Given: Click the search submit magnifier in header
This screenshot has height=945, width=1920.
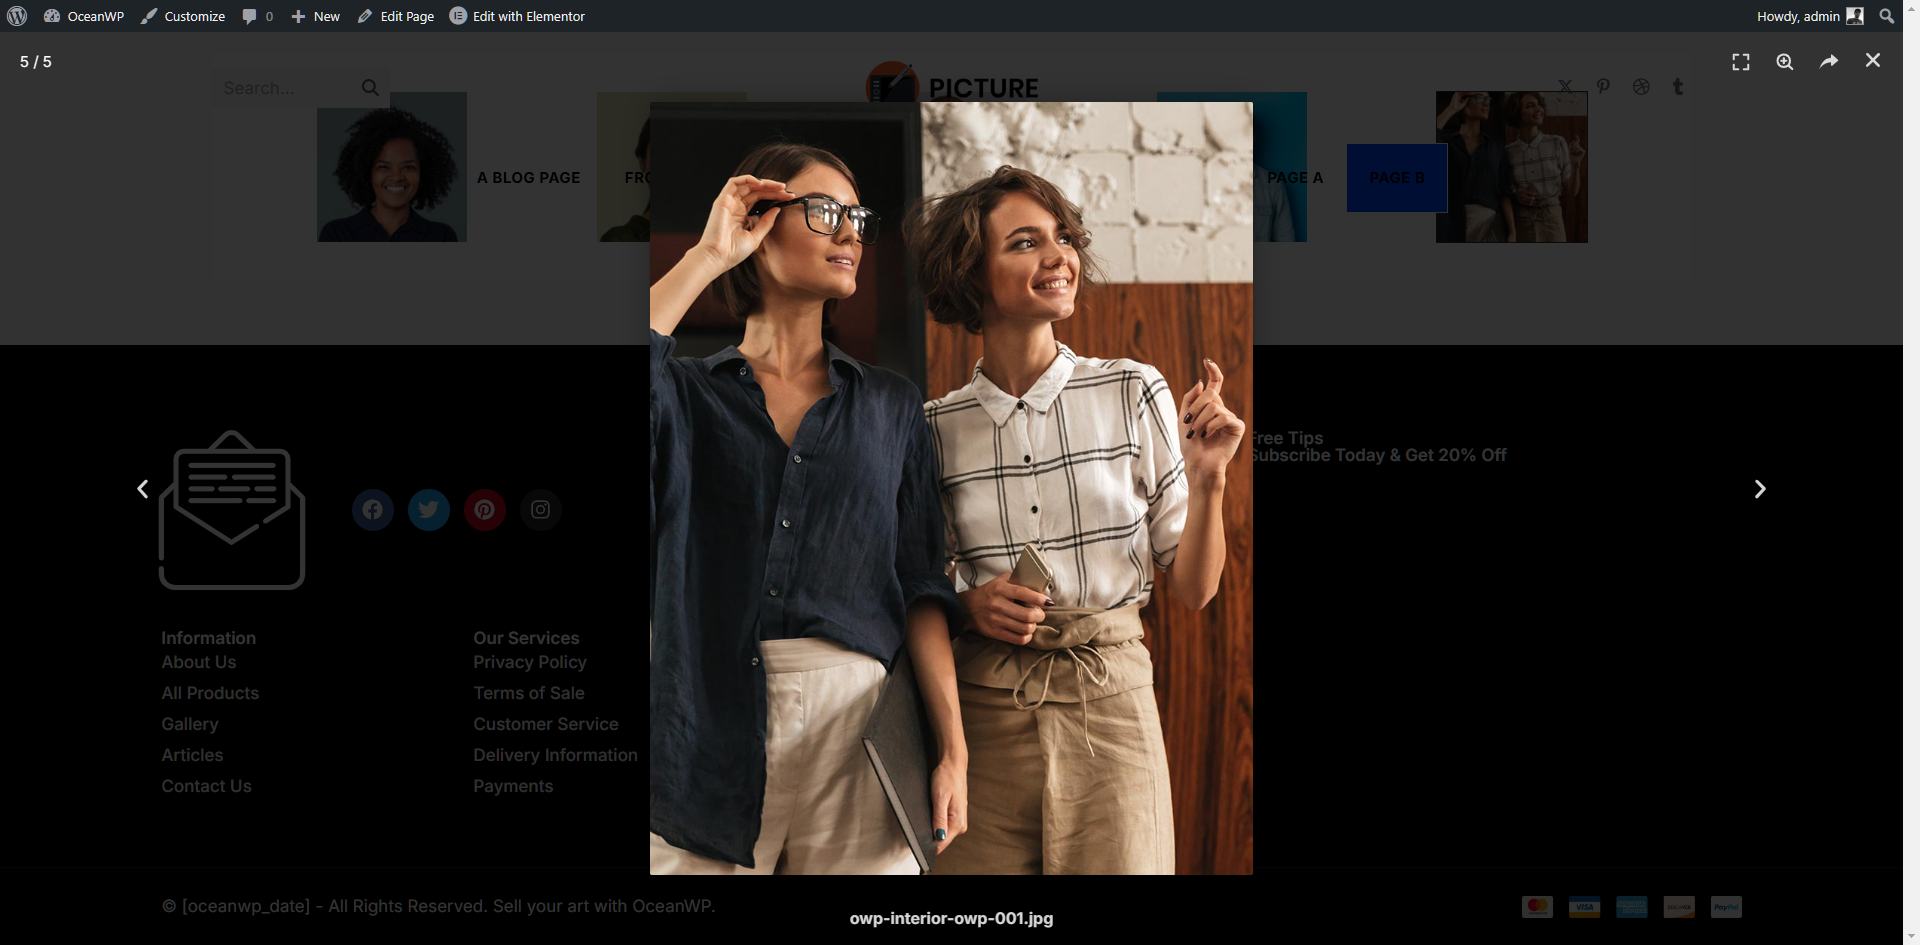Looking at the screenshot, I should [370, 88].
